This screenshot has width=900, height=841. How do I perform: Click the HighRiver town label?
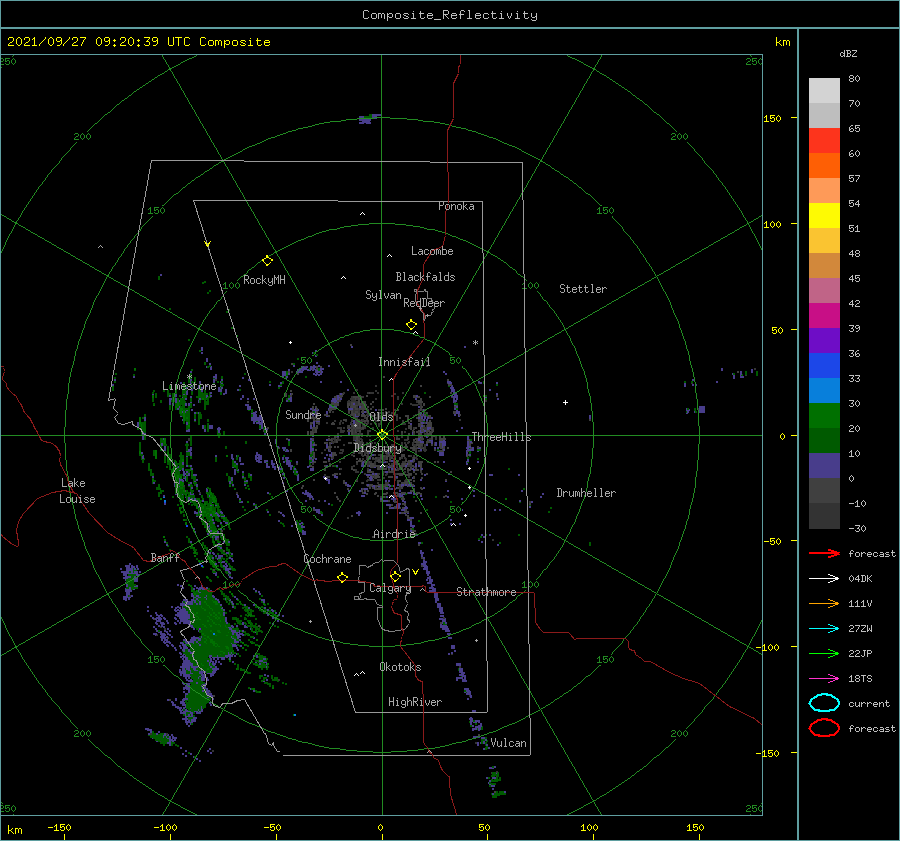click(x=415, y=702)
